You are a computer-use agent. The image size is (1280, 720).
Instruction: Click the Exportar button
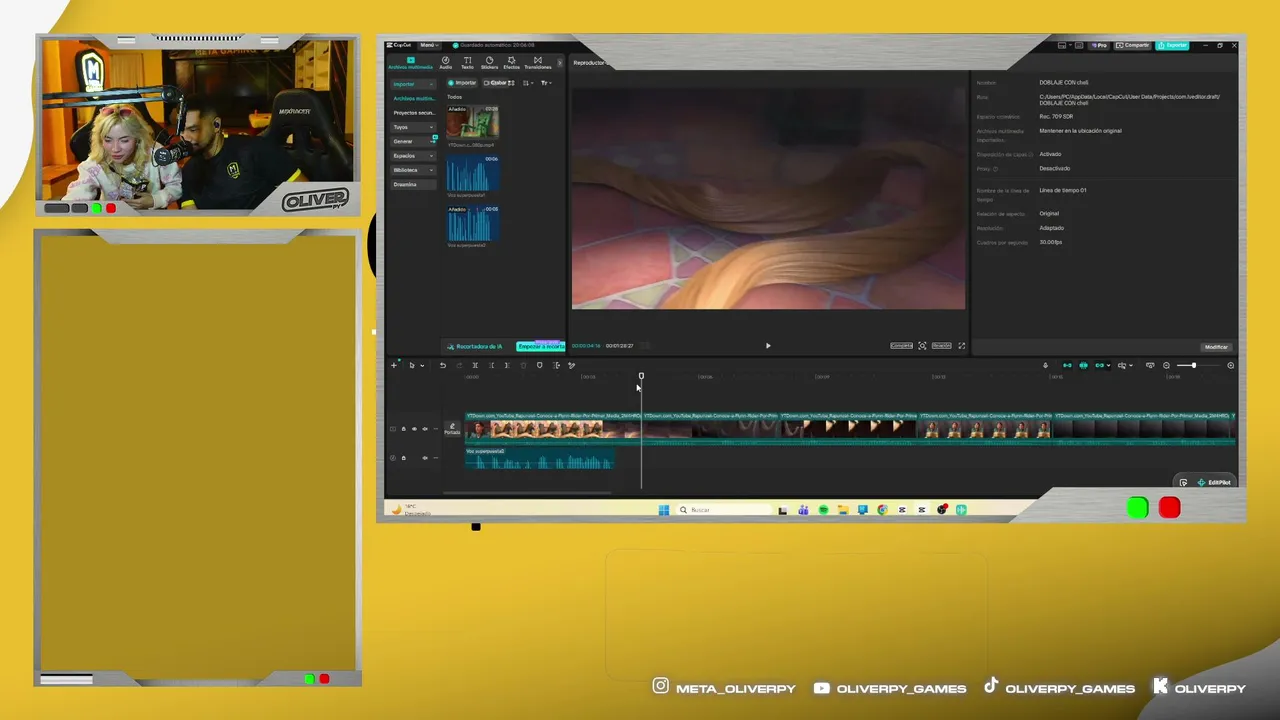click(1173, 45)
